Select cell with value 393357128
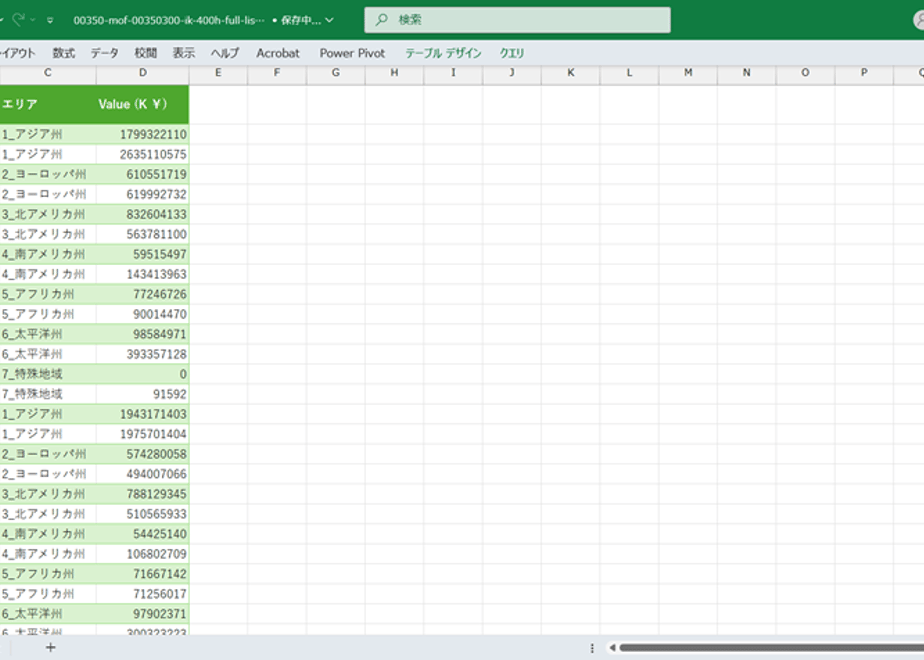Viewport: 924px width, 660px height. 143,354
